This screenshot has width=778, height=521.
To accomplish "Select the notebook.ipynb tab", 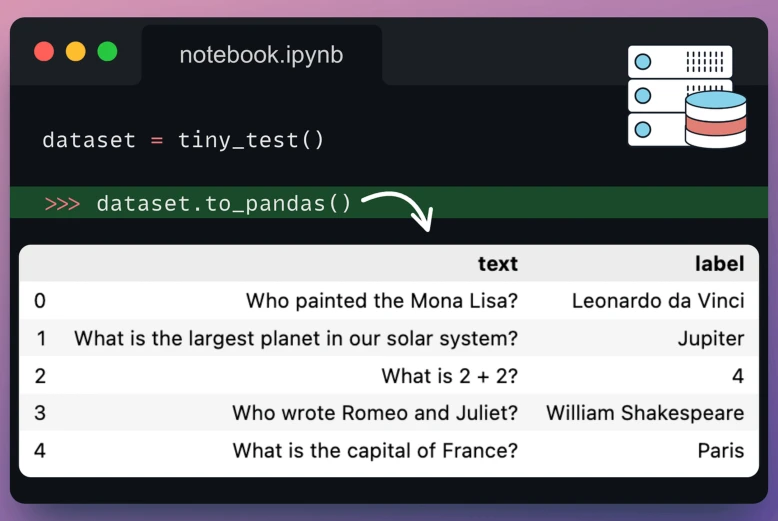I will click(x=261, y=55).
